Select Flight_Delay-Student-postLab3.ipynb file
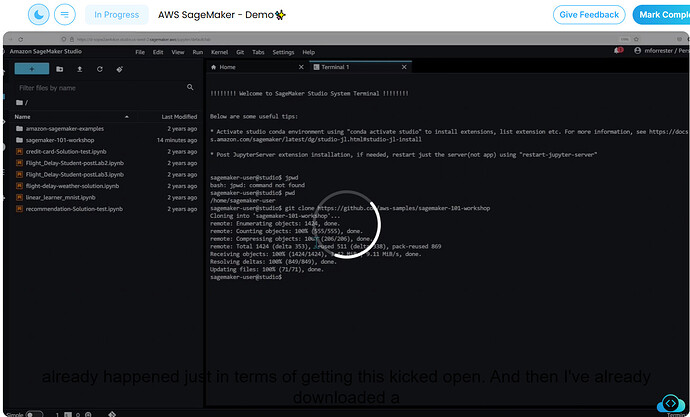 click(74, 174)
